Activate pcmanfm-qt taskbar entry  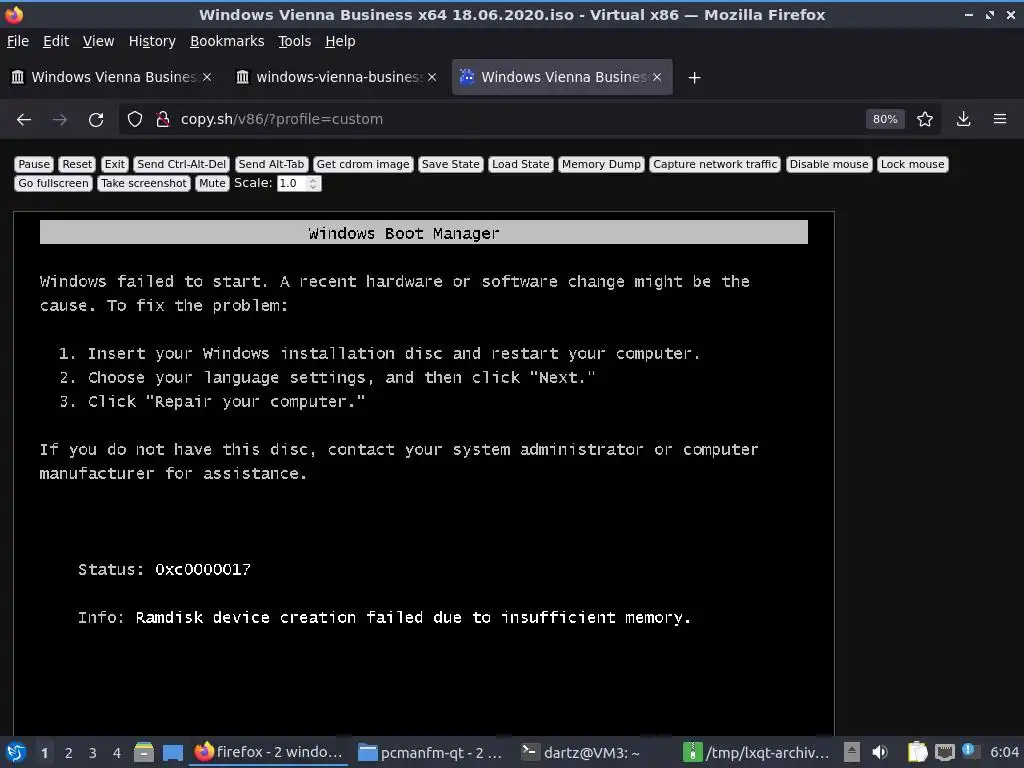[x=431, y=752]
